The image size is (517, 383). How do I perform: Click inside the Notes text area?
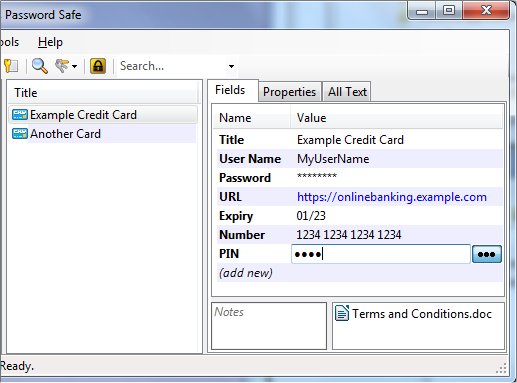tap(269, 326)
